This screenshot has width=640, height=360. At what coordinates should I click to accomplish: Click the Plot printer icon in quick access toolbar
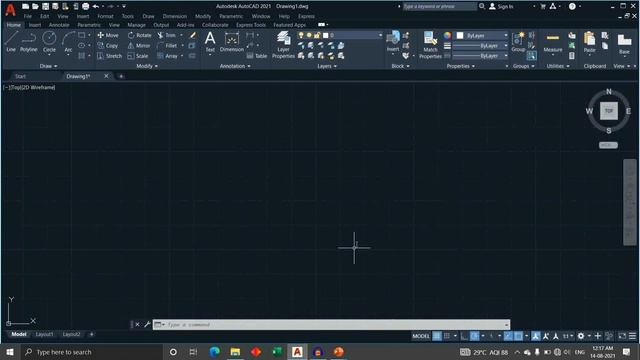click(85, 6)
